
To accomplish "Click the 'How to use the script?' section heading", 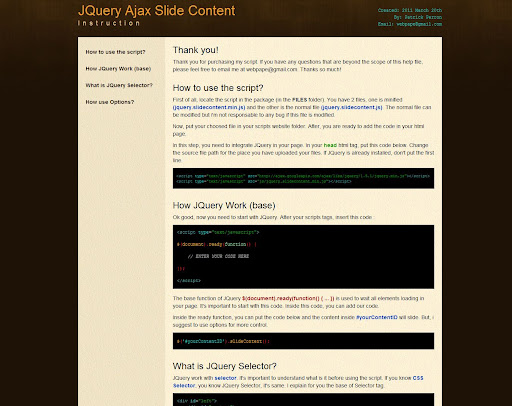I will pos(218,88).
